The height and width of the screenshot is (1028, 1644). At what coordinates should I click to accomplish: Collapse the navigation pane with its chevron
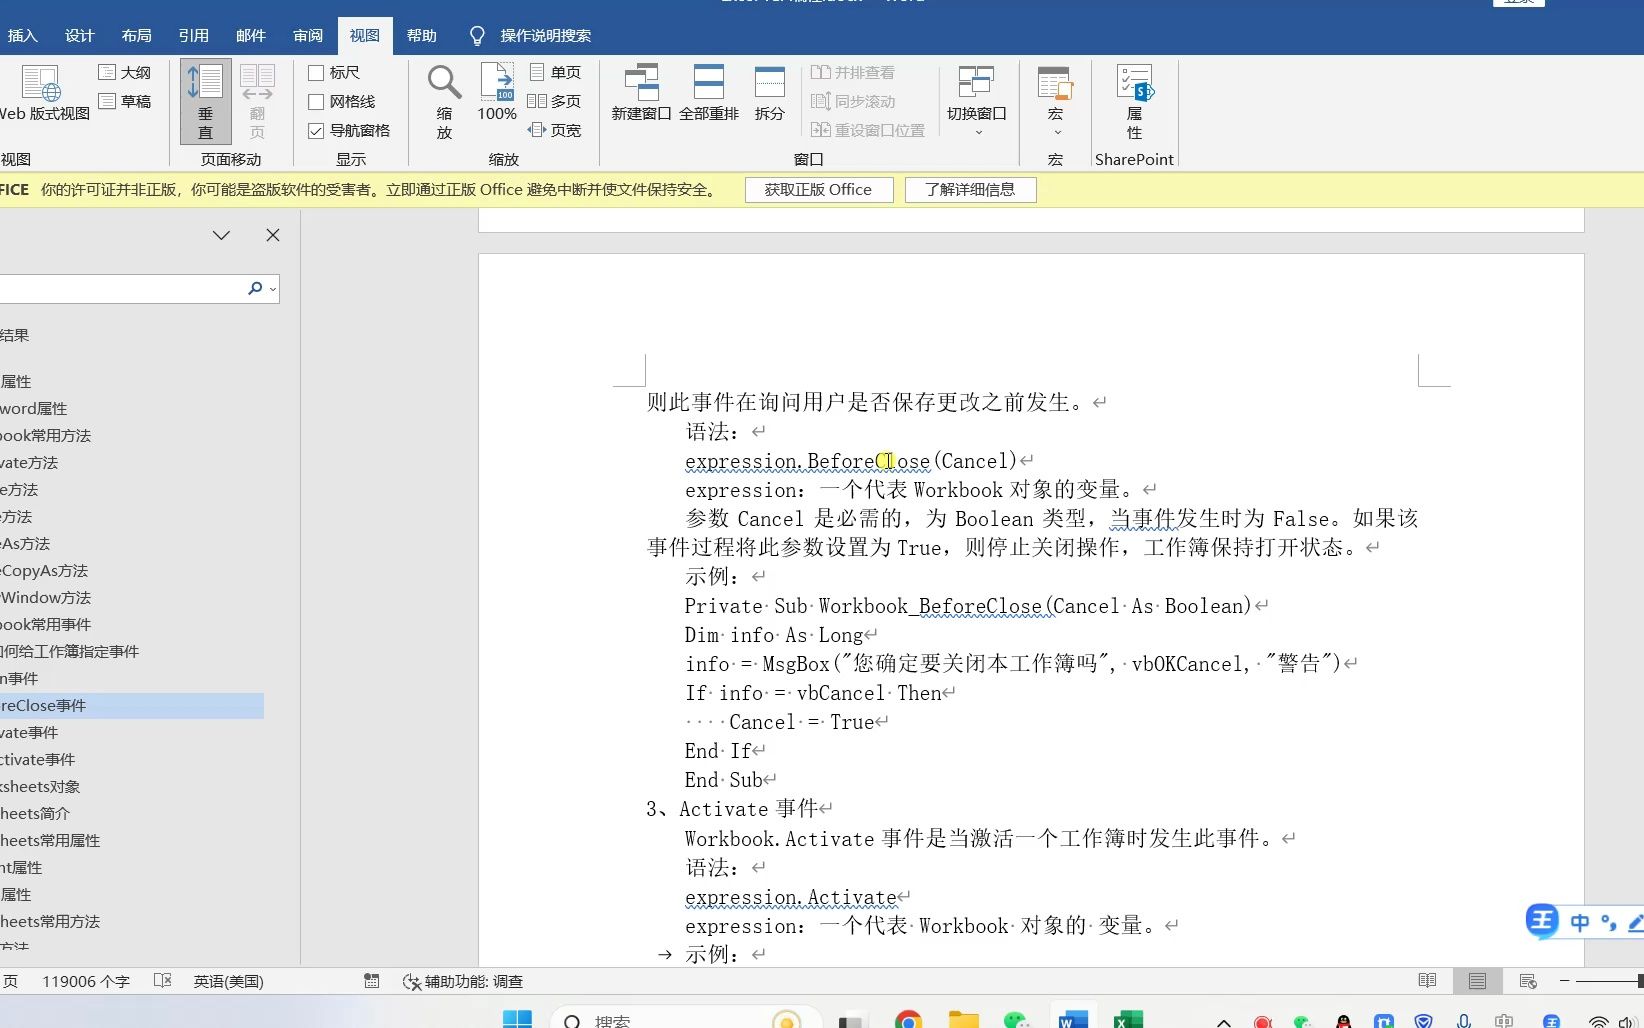pyautogui.click(x=221, y=235)
